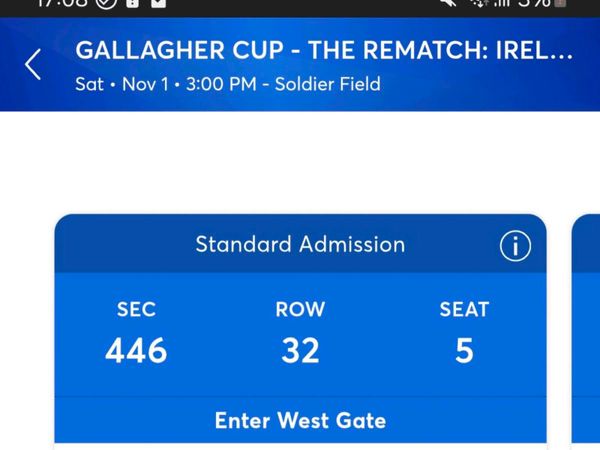Screen dimensions: 600x450
Task: Tap the Soldier Field date subtitle
Action: (x=228, y=84)
